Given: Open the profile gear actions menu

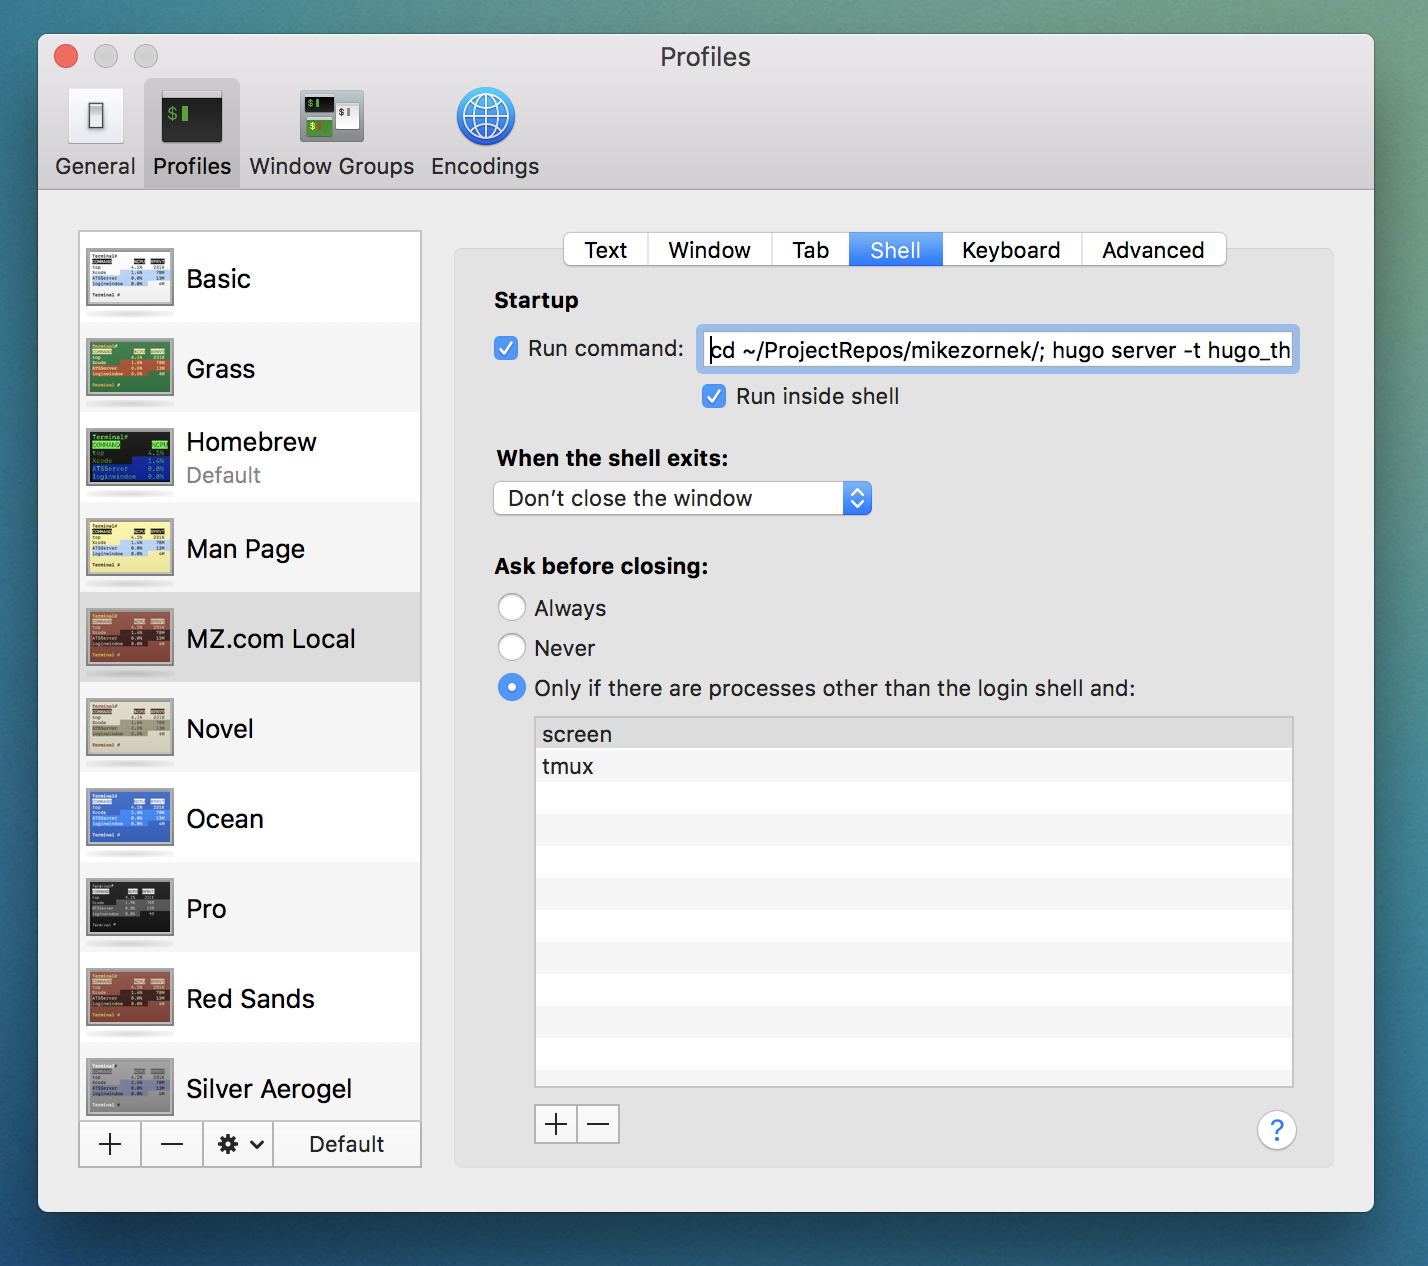Looking at the screenshot, I should click(239, 1144).
